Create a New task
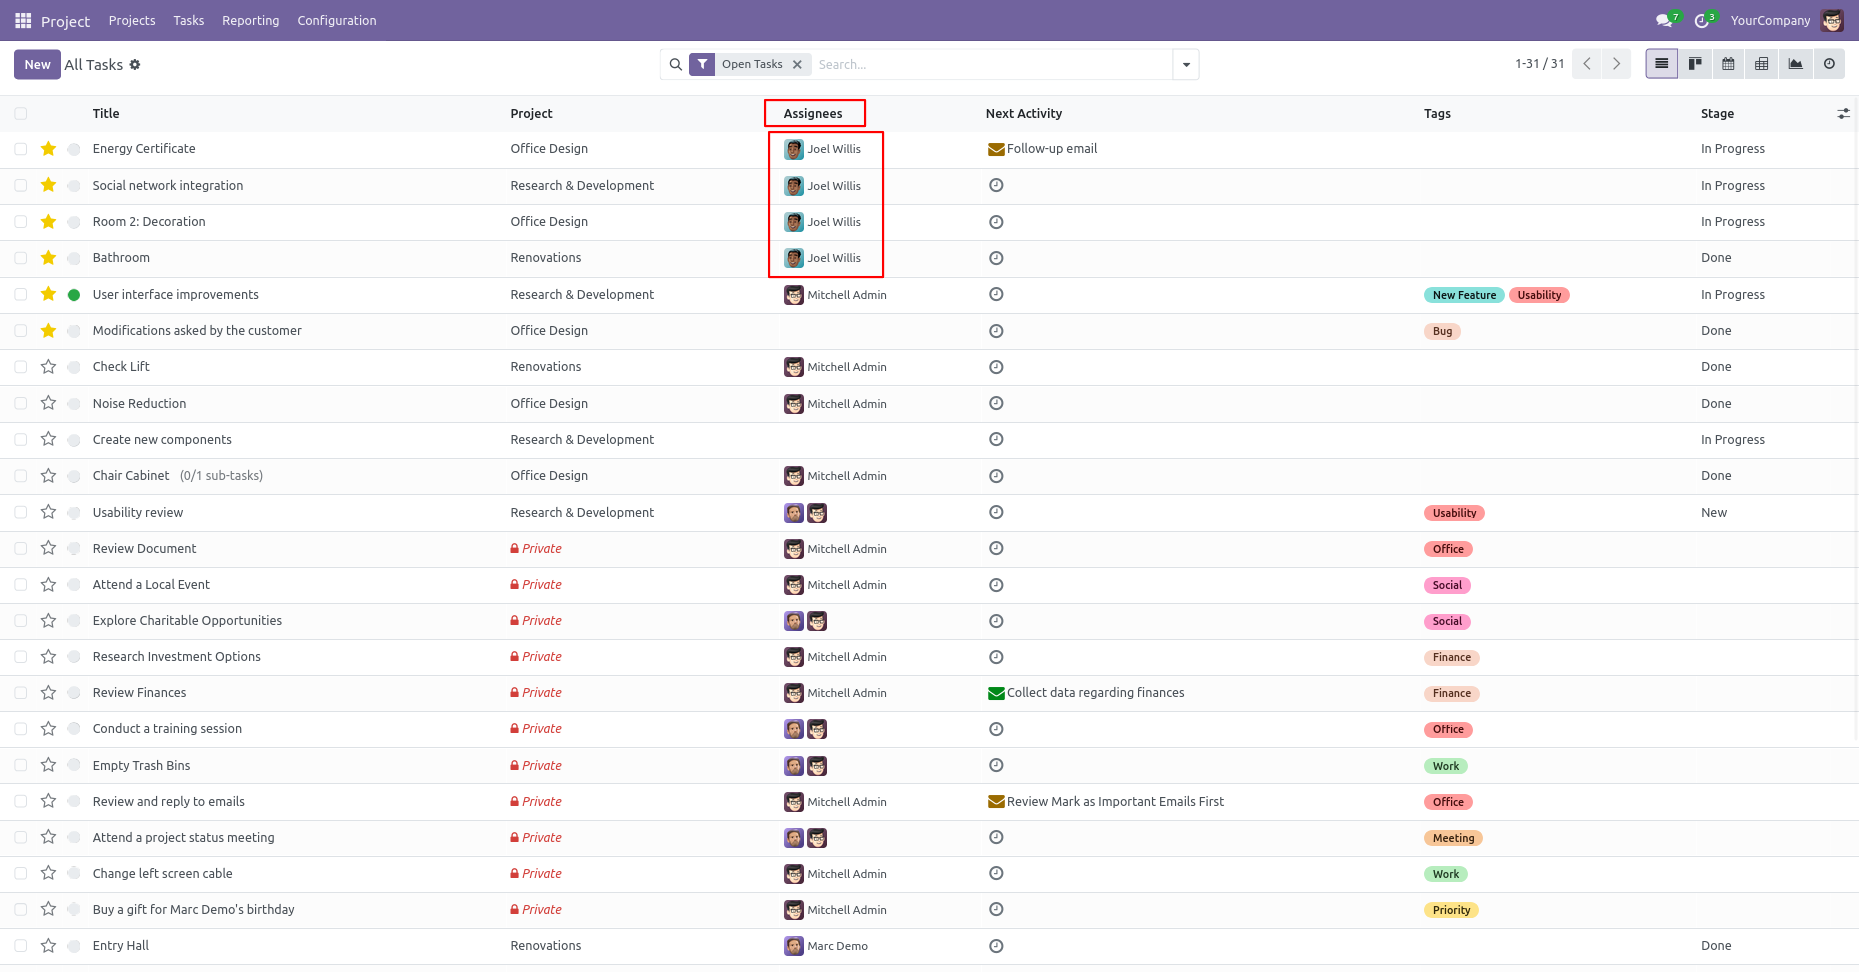1859x972 pixels. coord(37,64)
